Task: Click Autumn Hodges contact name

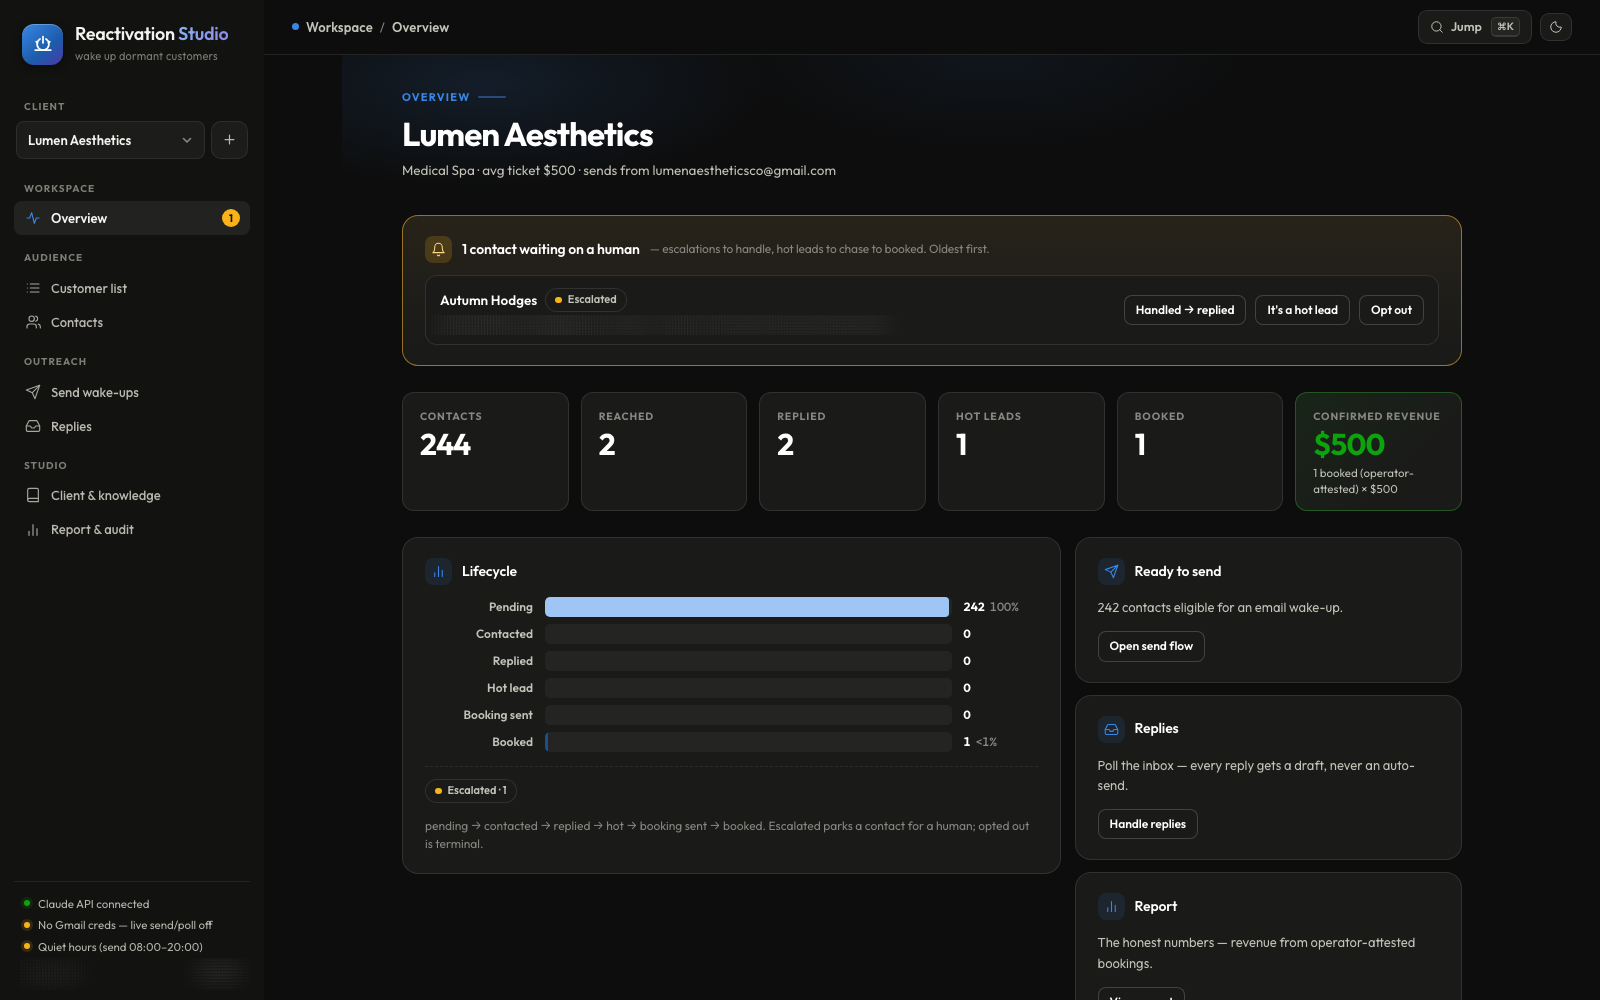Action: pos(488,300)
